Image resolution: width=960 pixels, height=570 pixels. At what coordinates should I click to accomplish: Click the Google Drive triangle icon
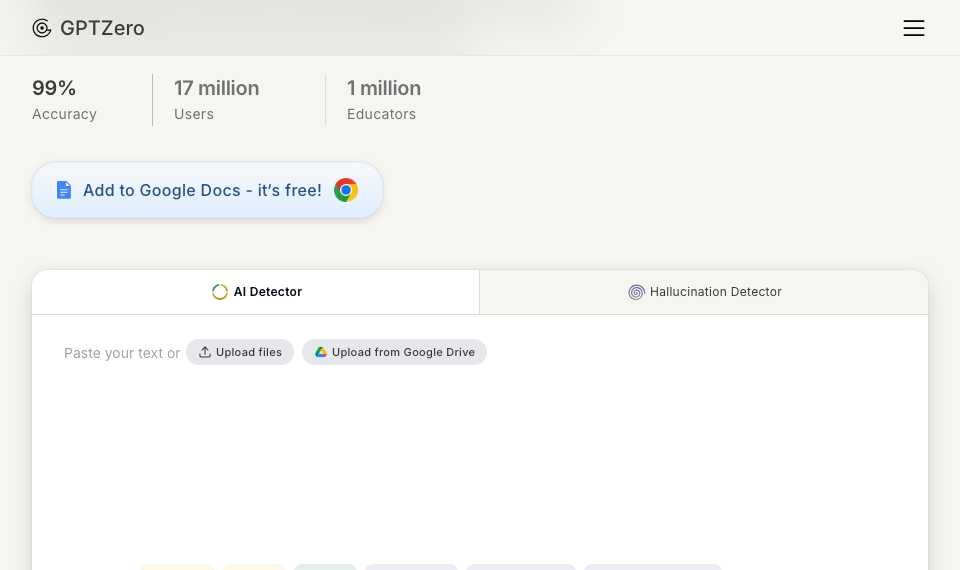(320, 352)
